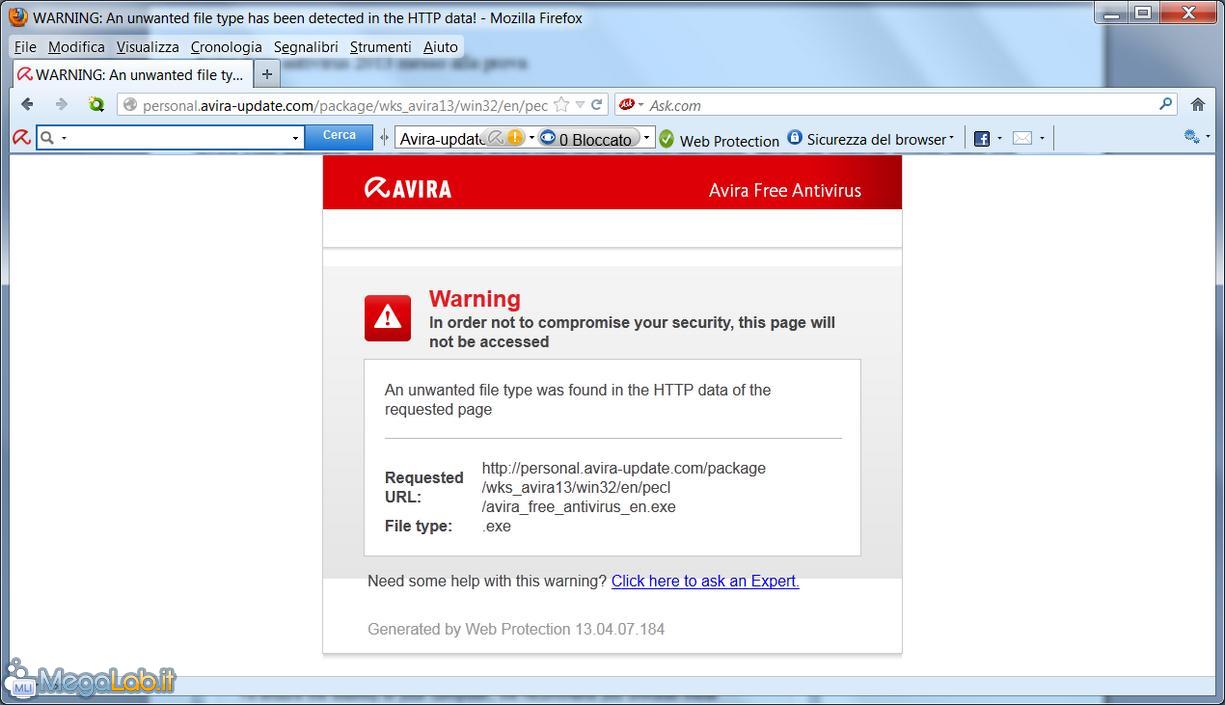Screen dimensions: 1225x705
Task: Click the magnifier in the Ask.com search box
Action: click(x=1165, y=104)
